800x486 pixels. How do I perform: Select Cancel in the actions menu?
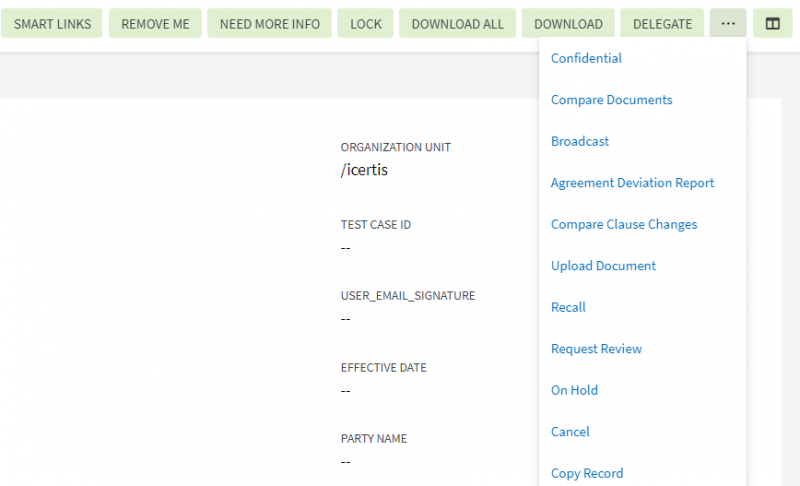pos(570,432)
